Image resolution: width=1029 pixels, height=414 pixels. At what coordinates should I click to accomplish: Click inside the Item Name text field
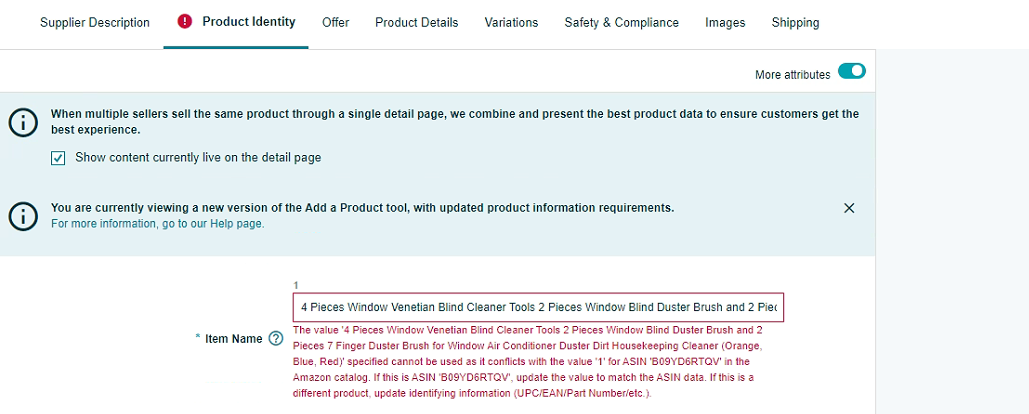(x=538, y=307)
